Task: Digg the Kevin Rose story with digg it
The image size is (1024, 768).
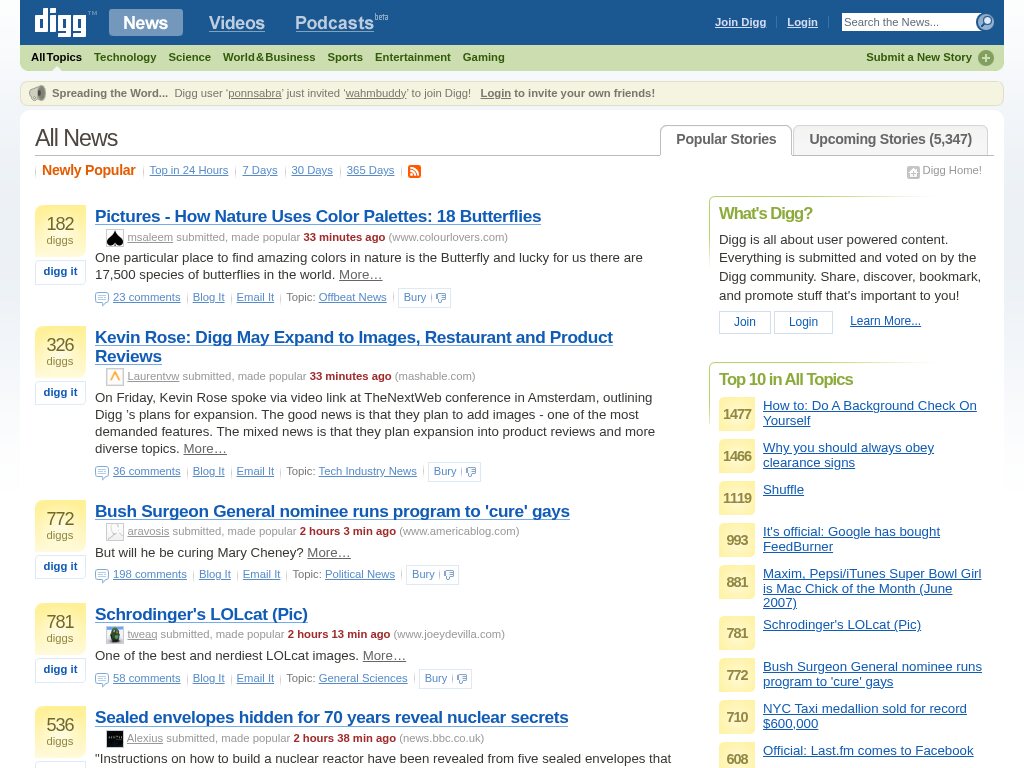Action: (x=60, y=392)
